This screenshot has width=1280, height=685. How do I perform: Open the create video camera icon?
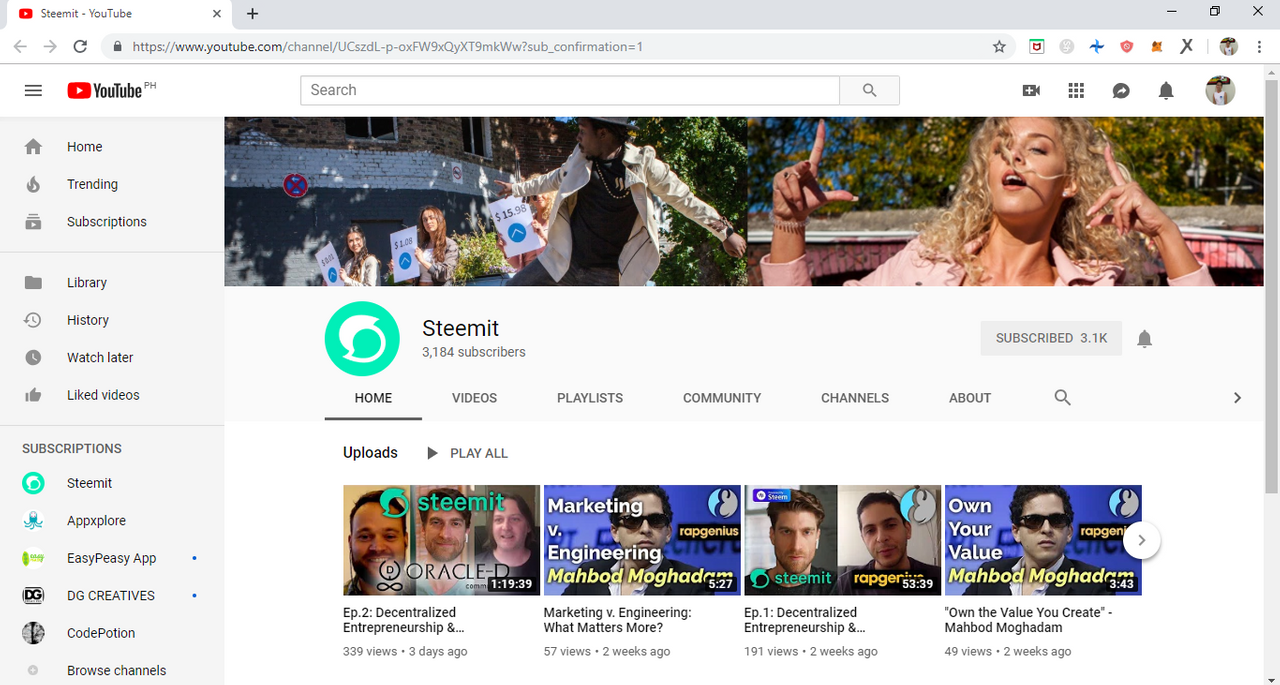(x=1031, y=90)
